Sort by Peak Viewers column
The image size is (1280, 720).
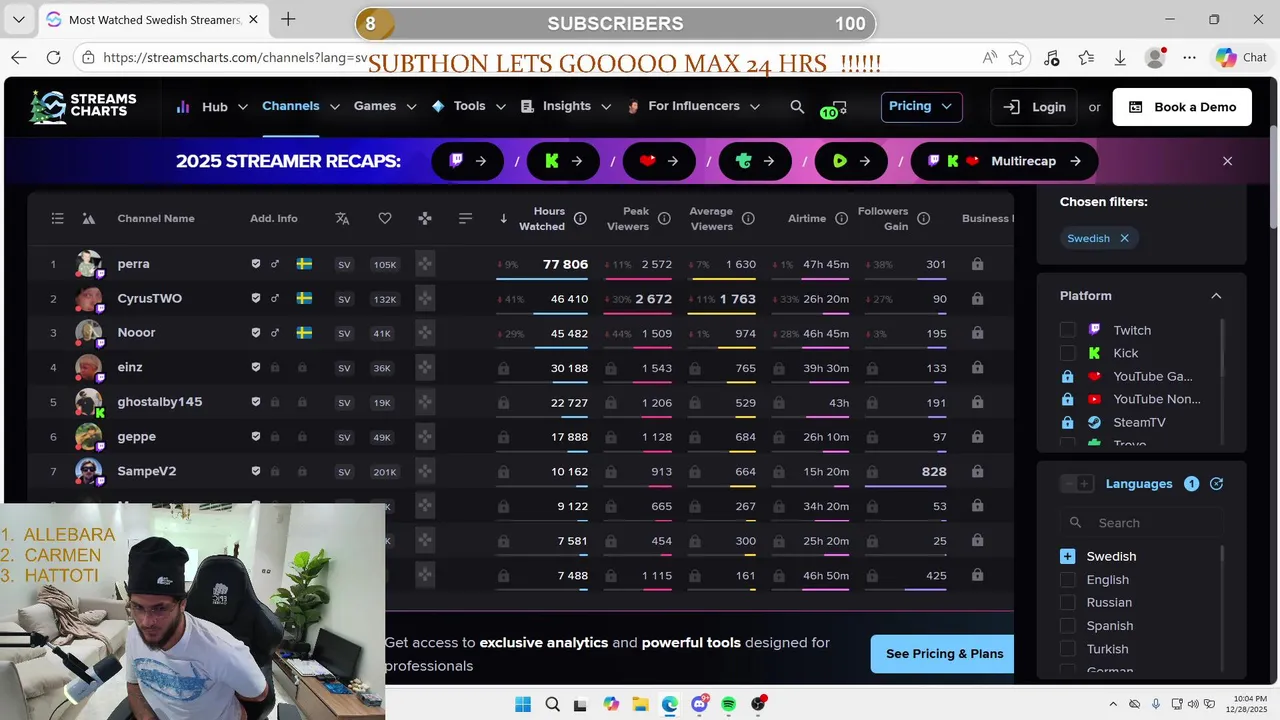click(628, 219)
